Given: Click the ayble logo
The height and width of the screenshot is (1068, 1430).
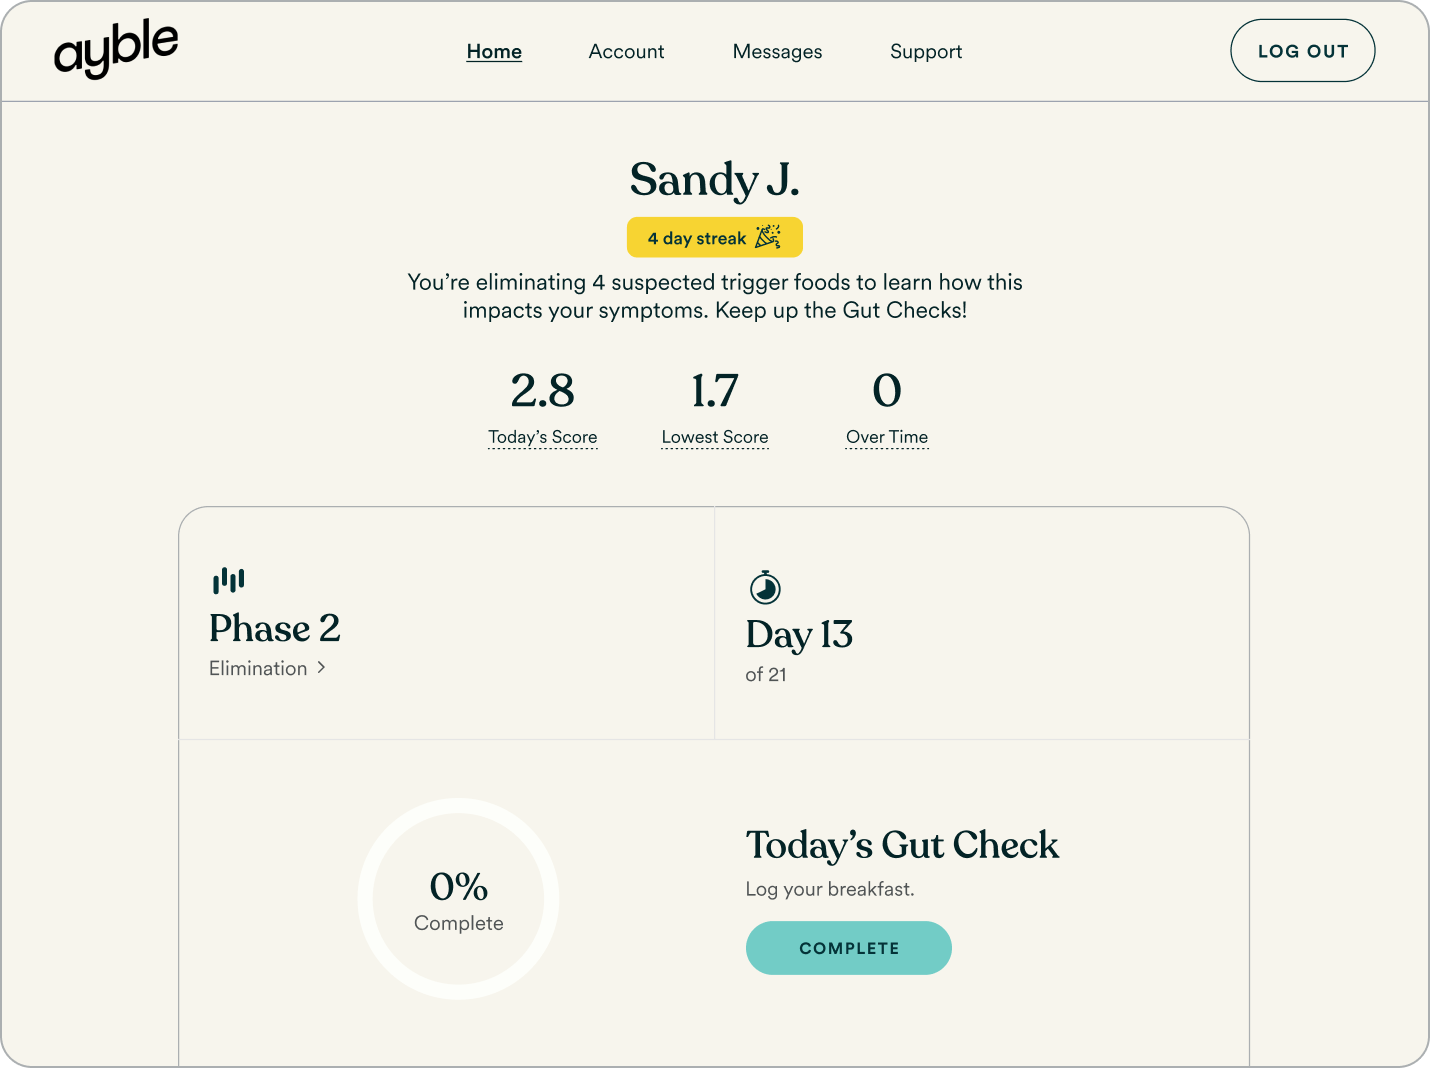Looking at the screenshot, I should [116, 49].
